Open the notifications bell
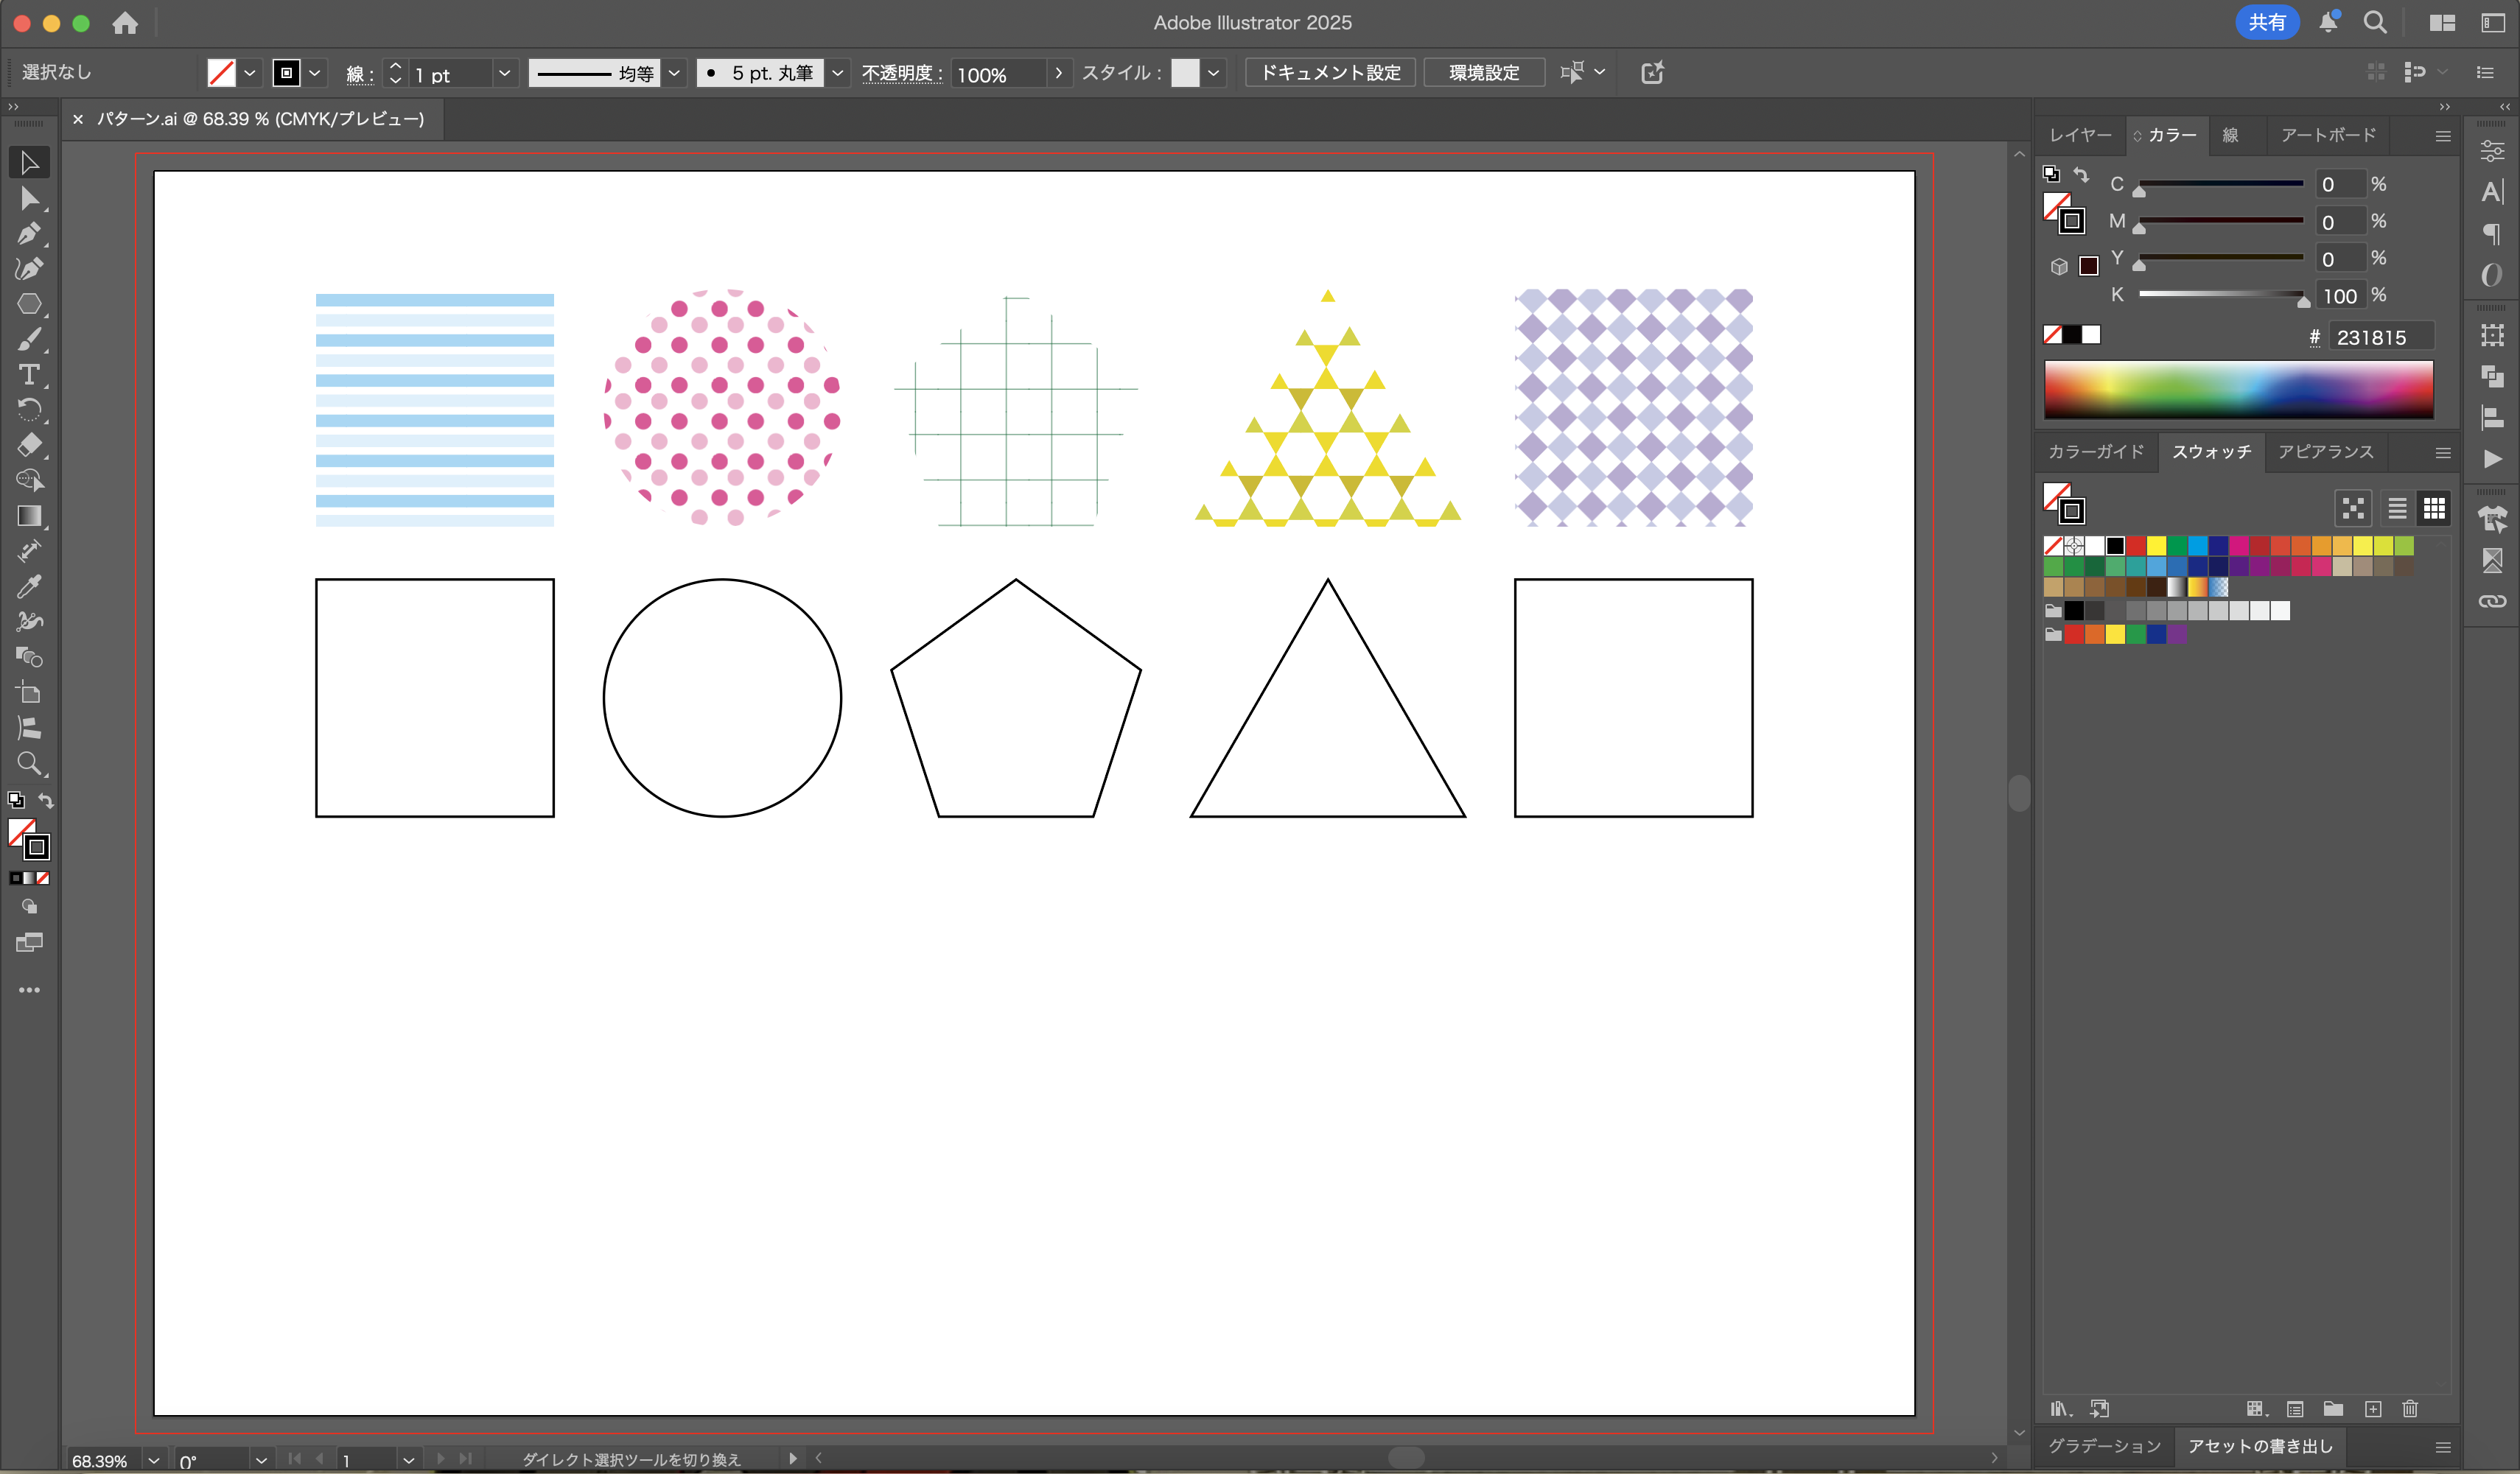 (x=2328, y=22)
